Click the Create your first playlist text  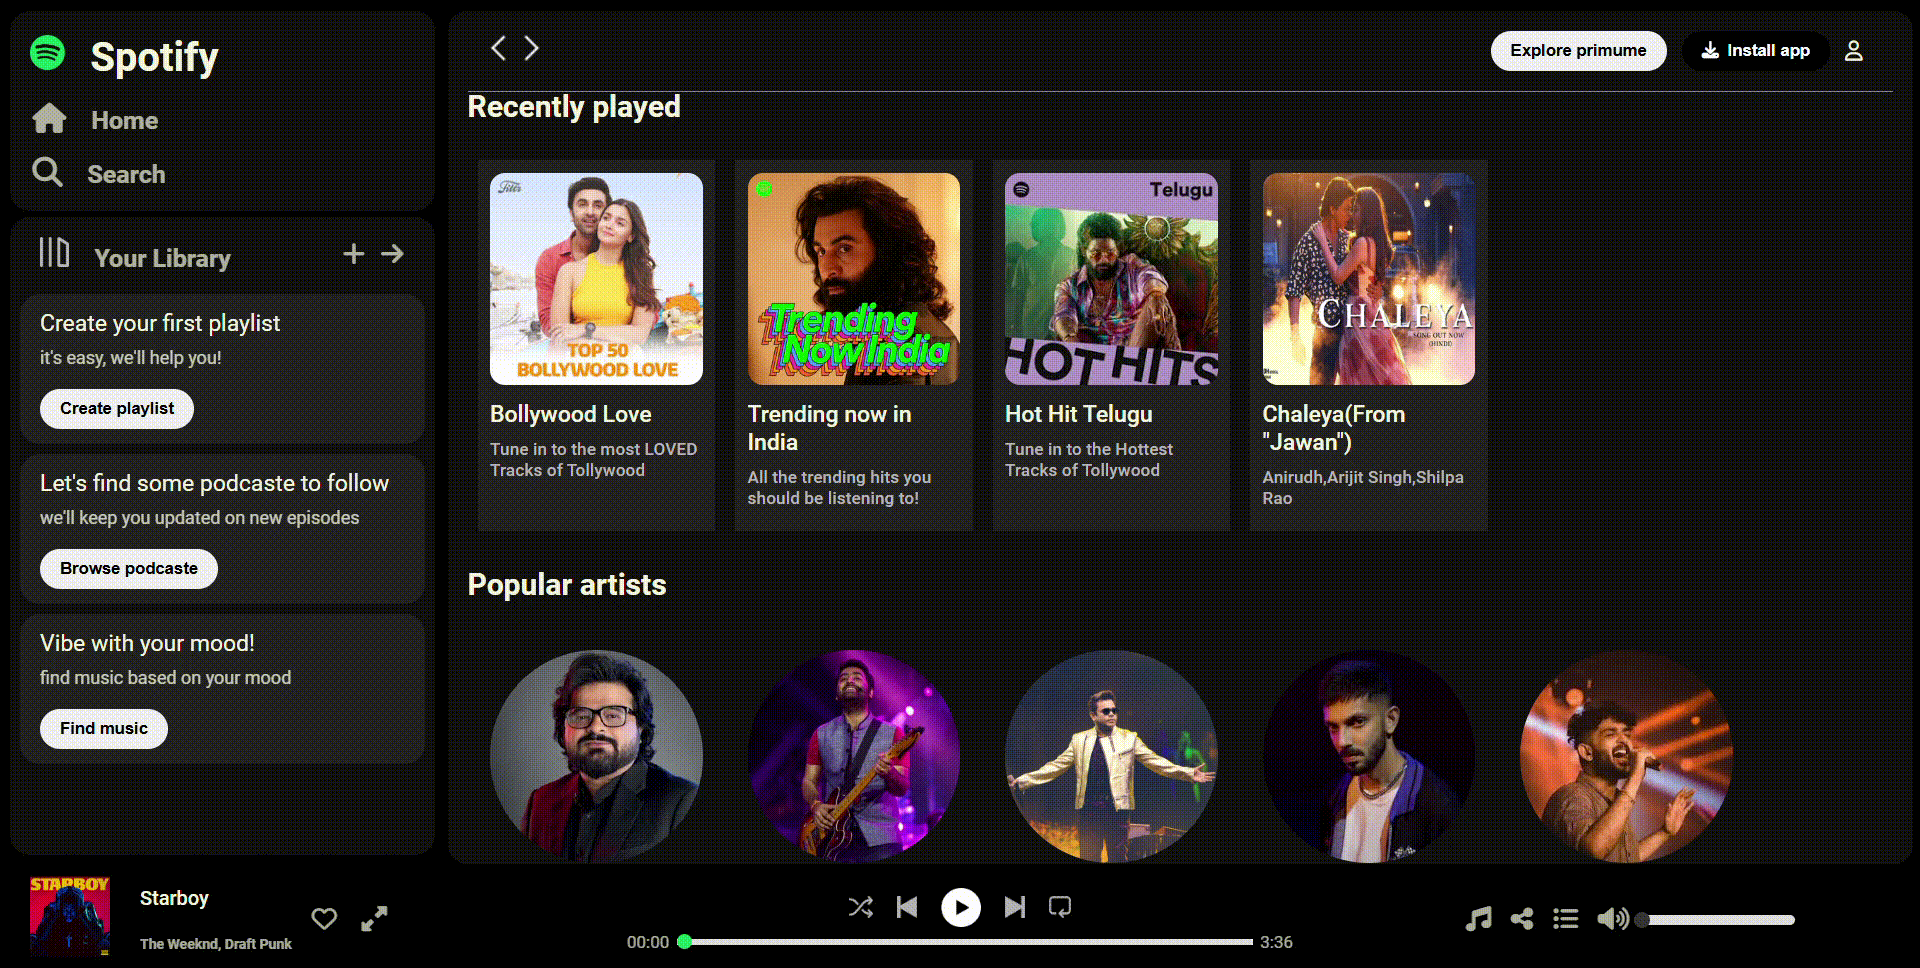click(160, 324)
